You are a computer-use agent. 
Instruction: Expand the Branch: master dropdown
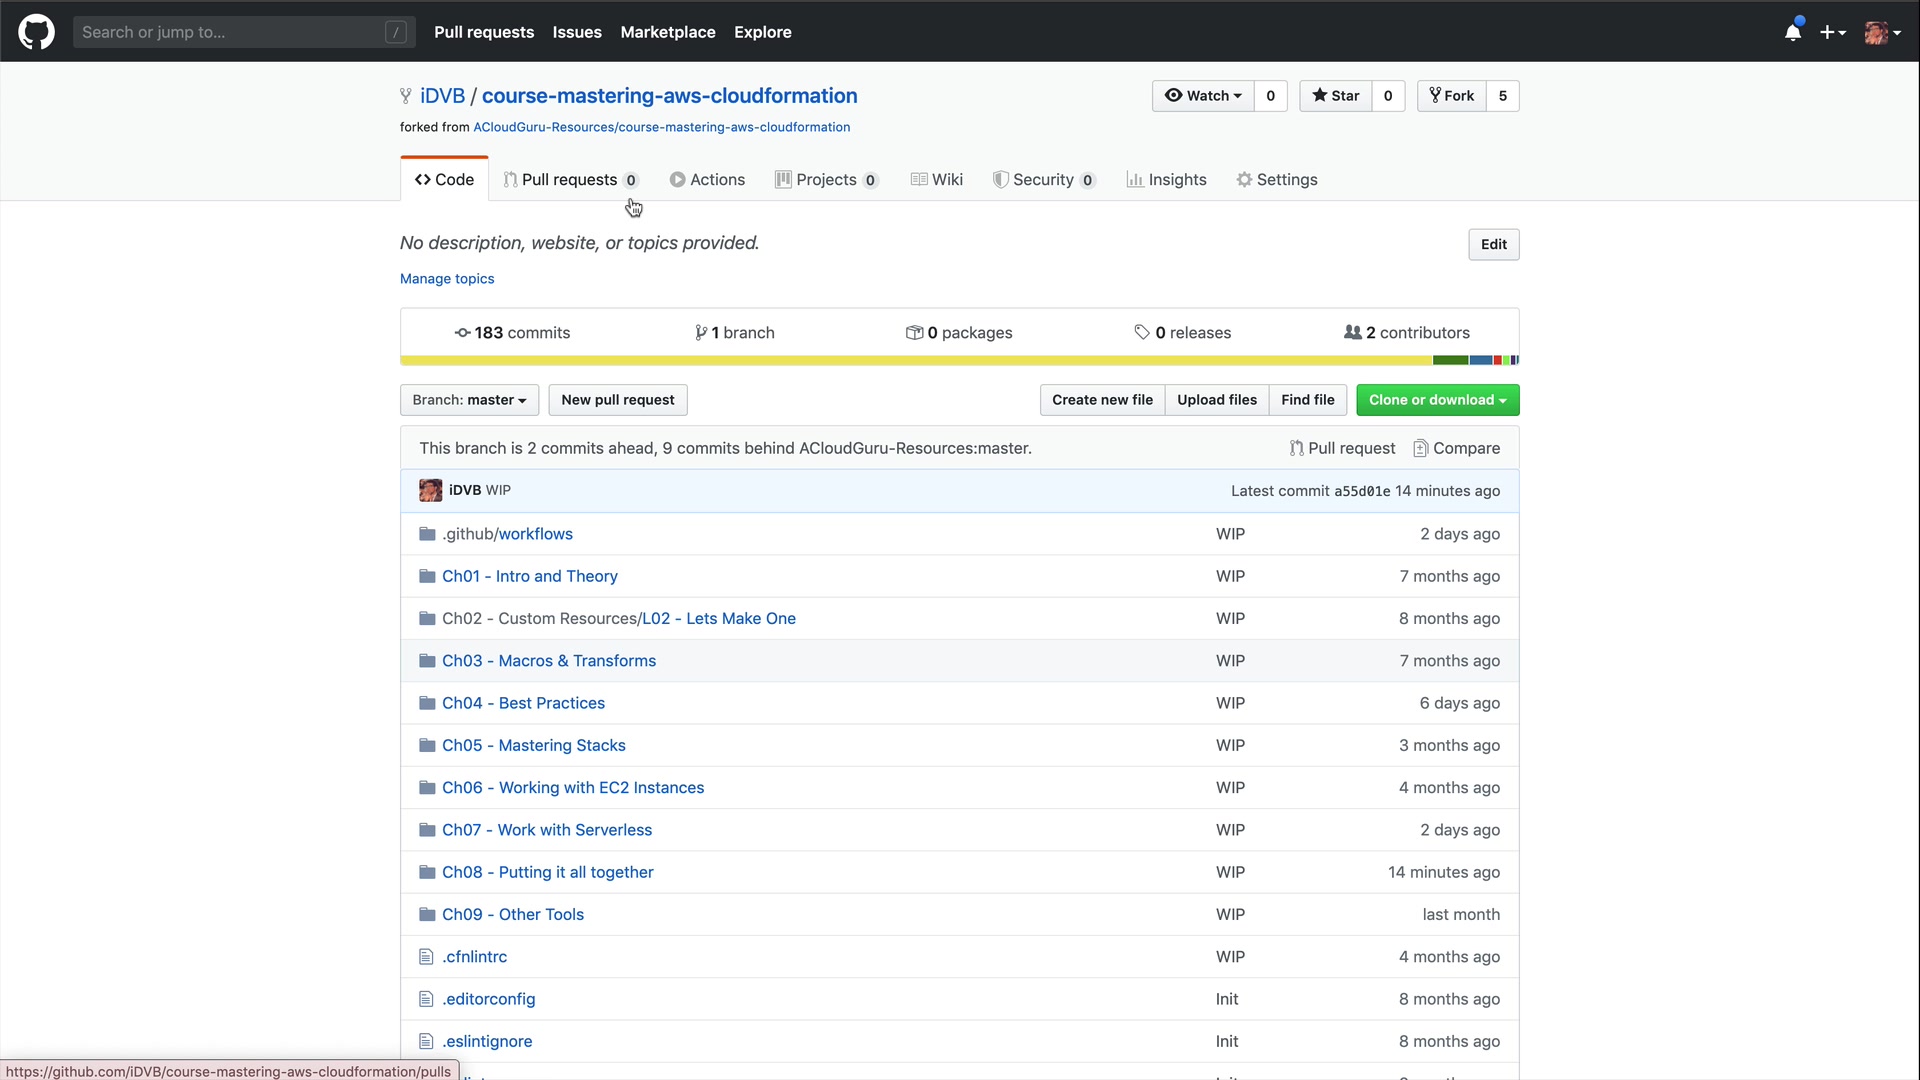469,400
